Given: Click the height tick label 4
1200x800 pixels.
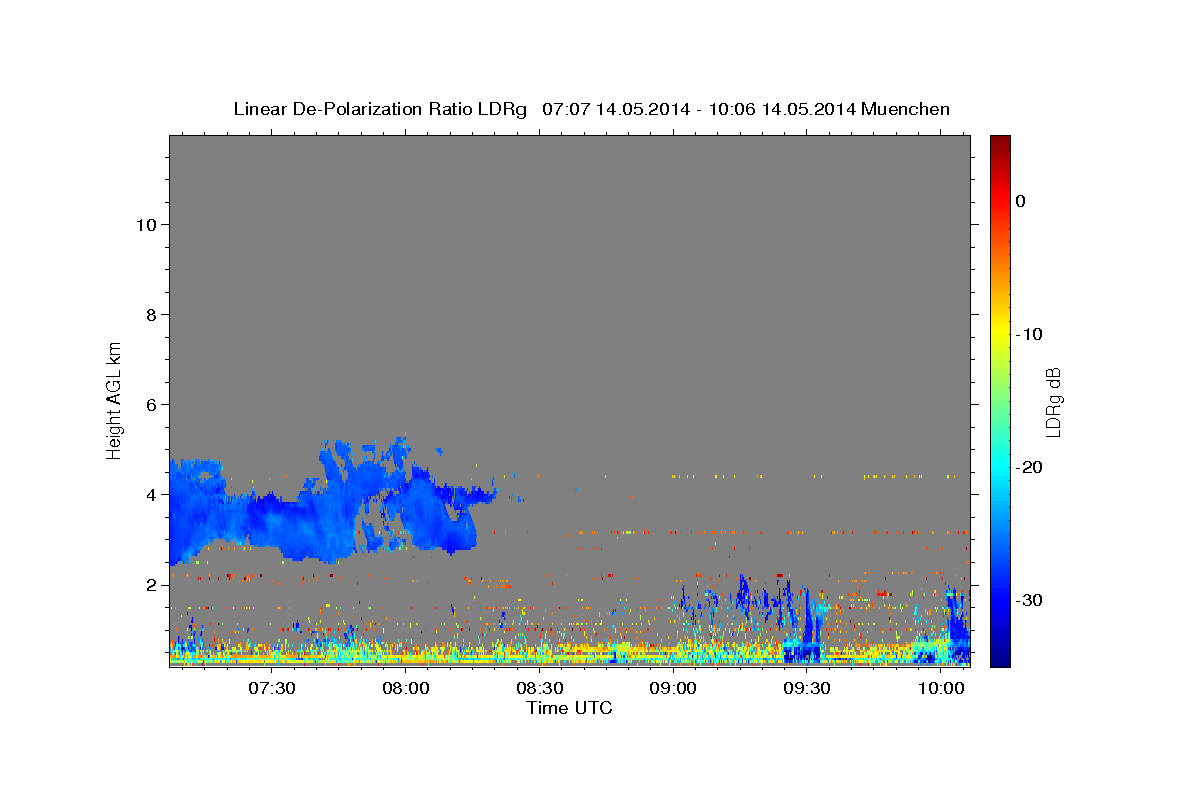Looking at the screenshot, I should (151, 495).
